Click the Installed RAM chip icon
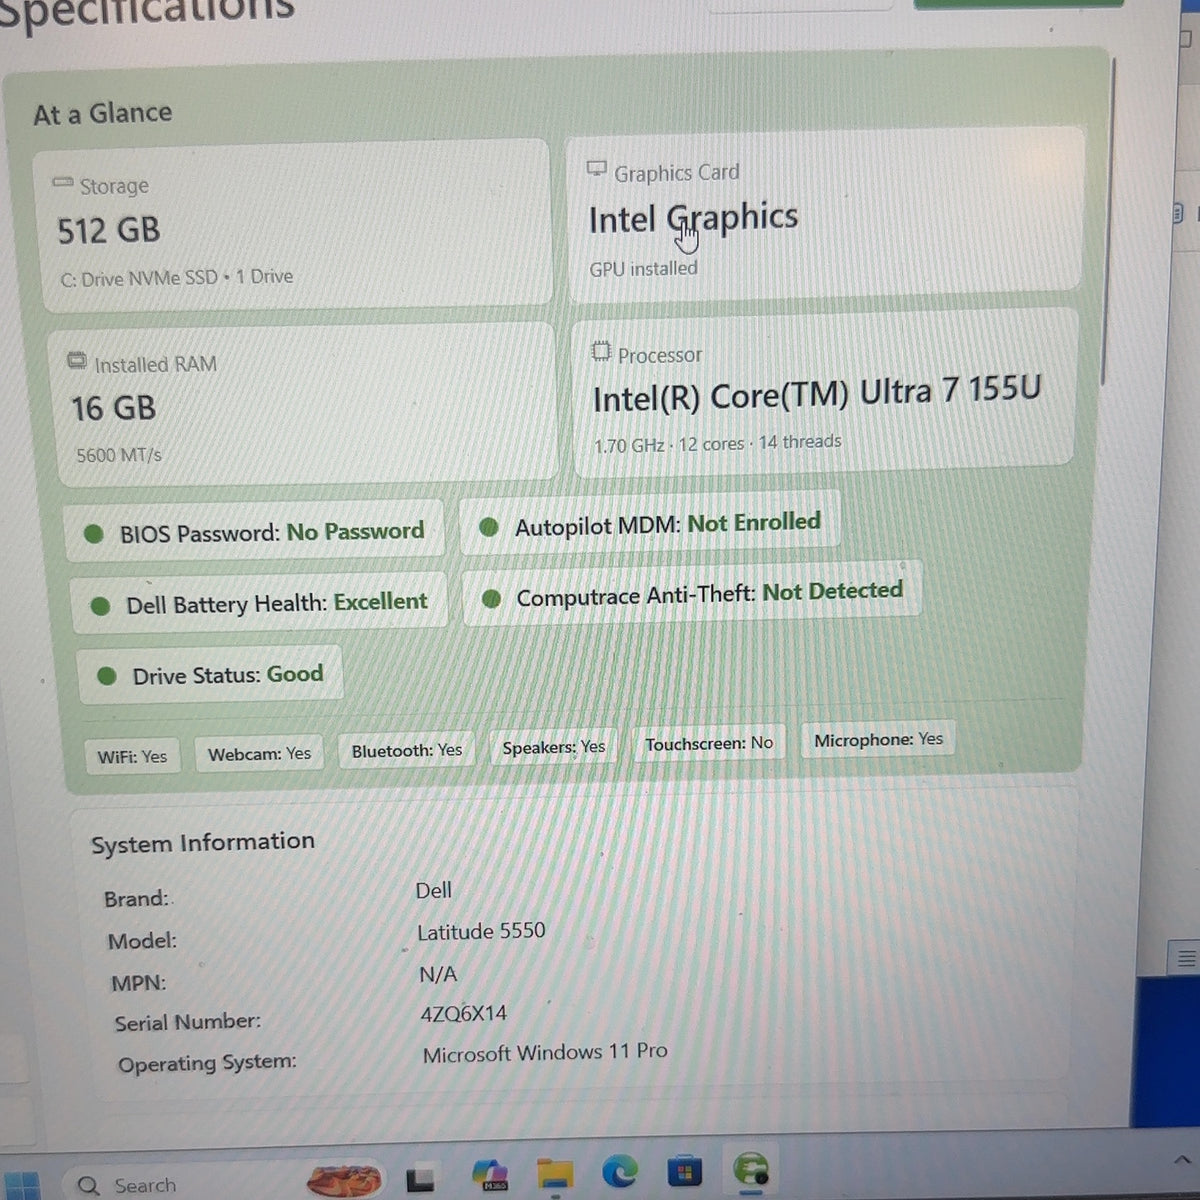Viewport: 1200px width, 1200px height. coord(77,361)
